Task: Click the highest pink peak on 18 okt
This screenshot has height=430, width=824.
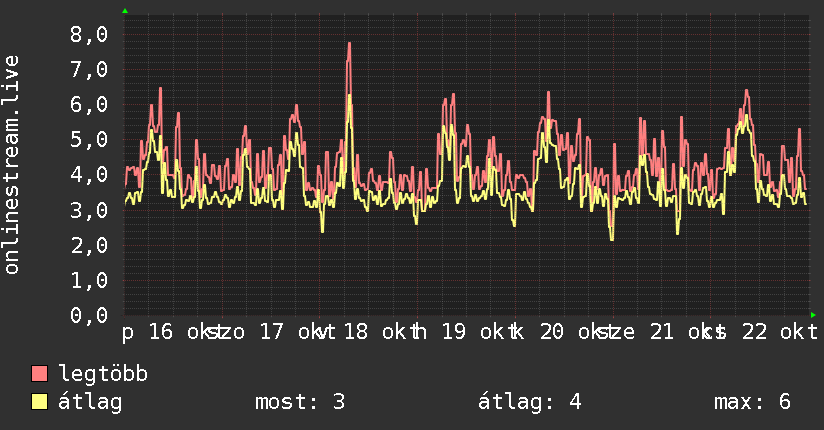Action: [x=349, y=44]
